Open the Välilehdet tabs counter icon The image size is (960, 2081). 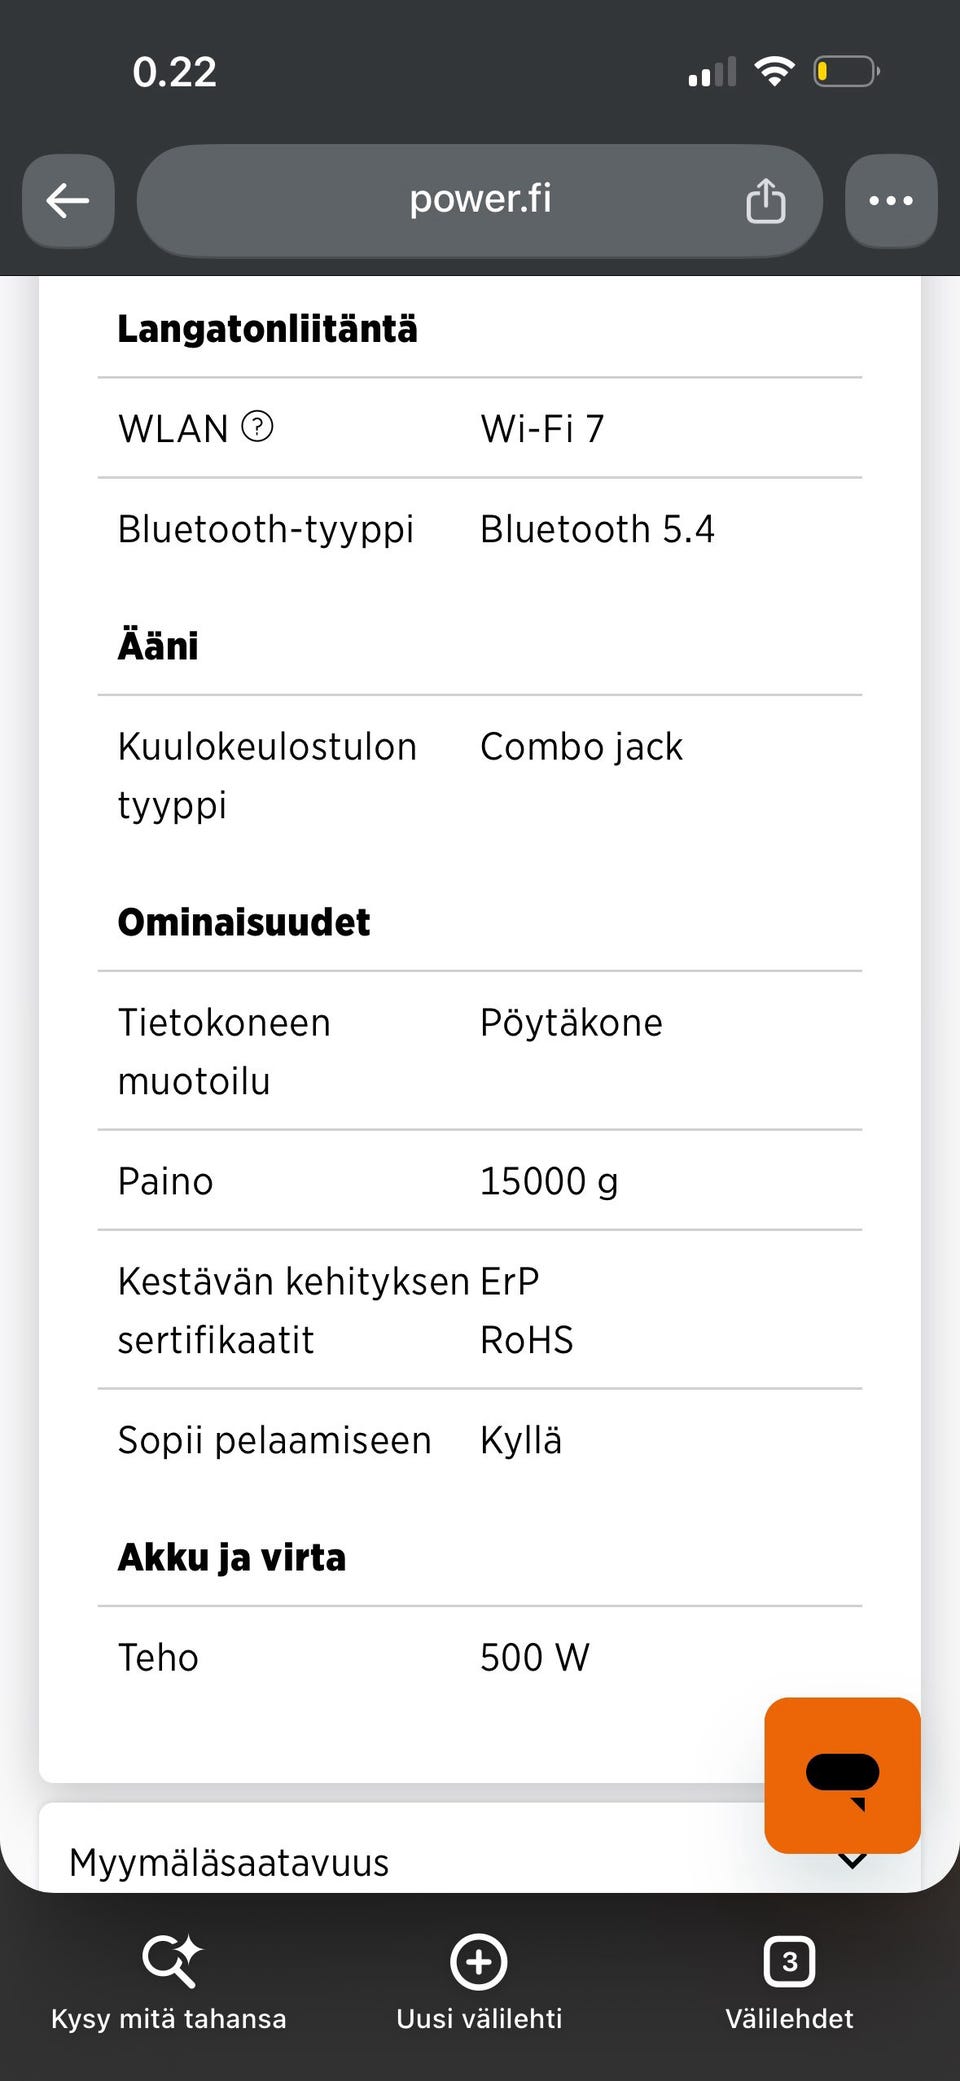(x=789, y=1961)
